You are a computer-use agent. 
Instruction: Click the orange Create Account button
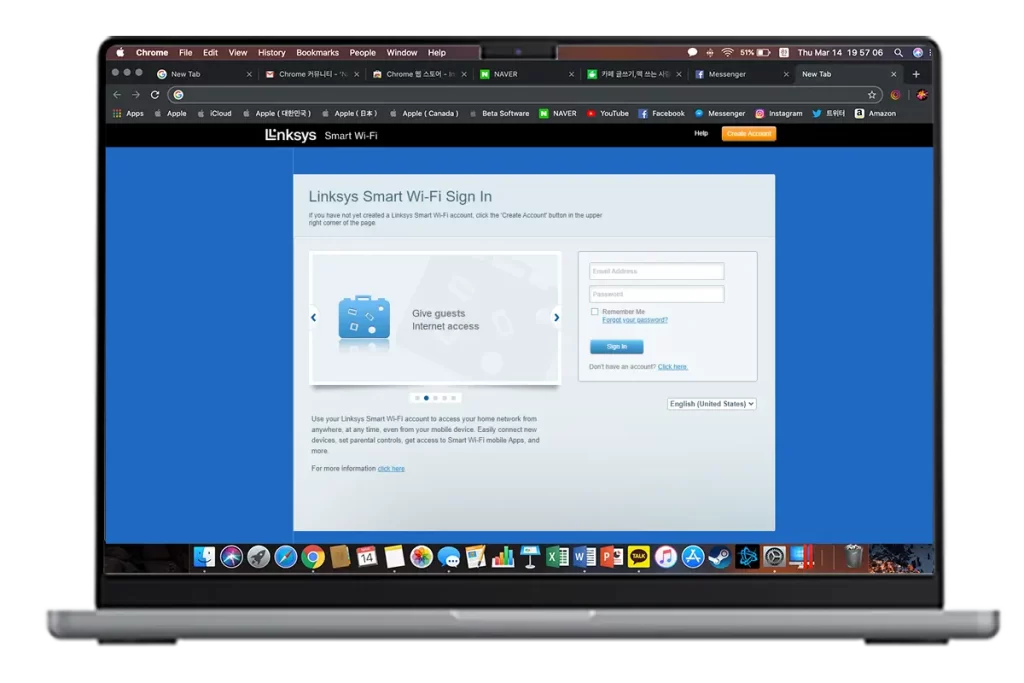pos(748,134)
